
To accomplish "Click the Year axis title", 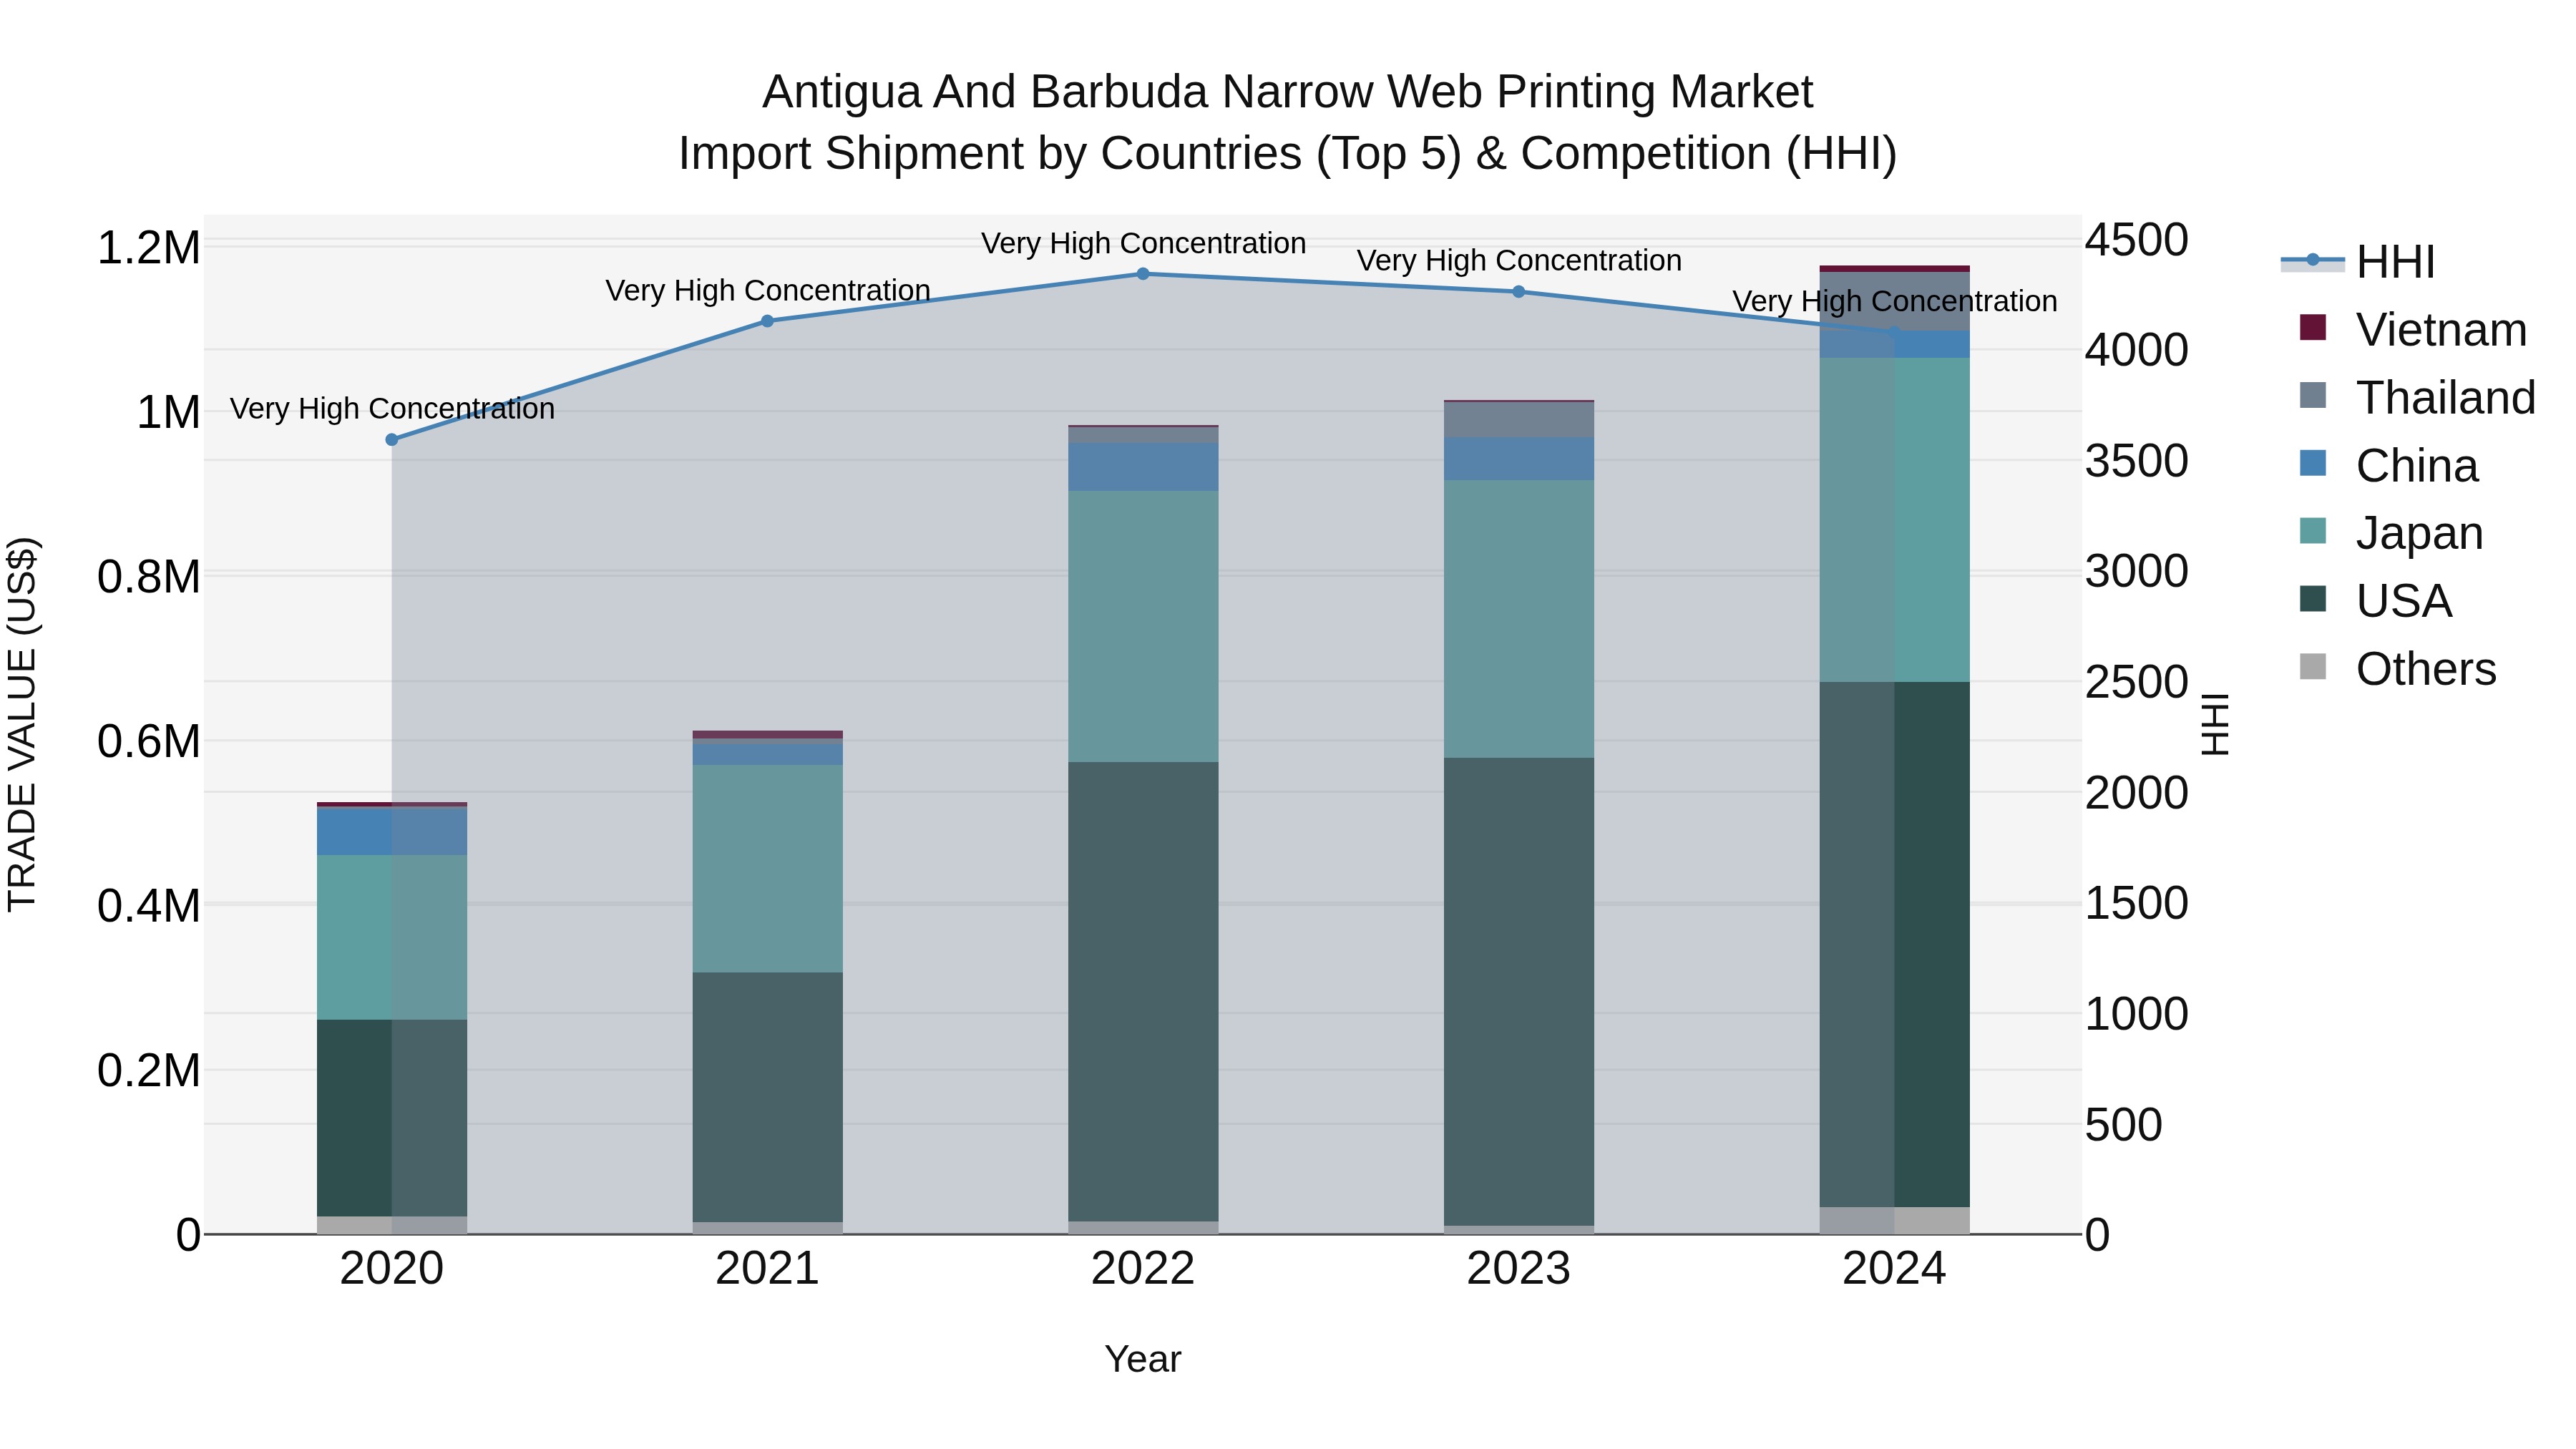I will (1143, 1360).
